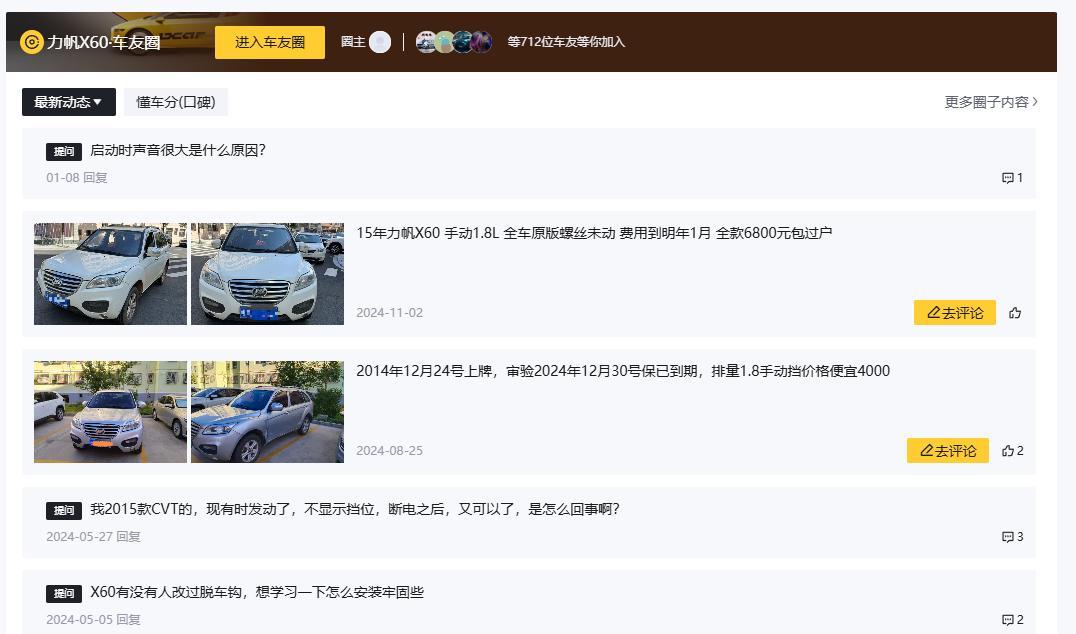Open question 我2015款CVT的 不显示挡位
The width and height of the screenshot is (1076, 634).
(355, 509)
